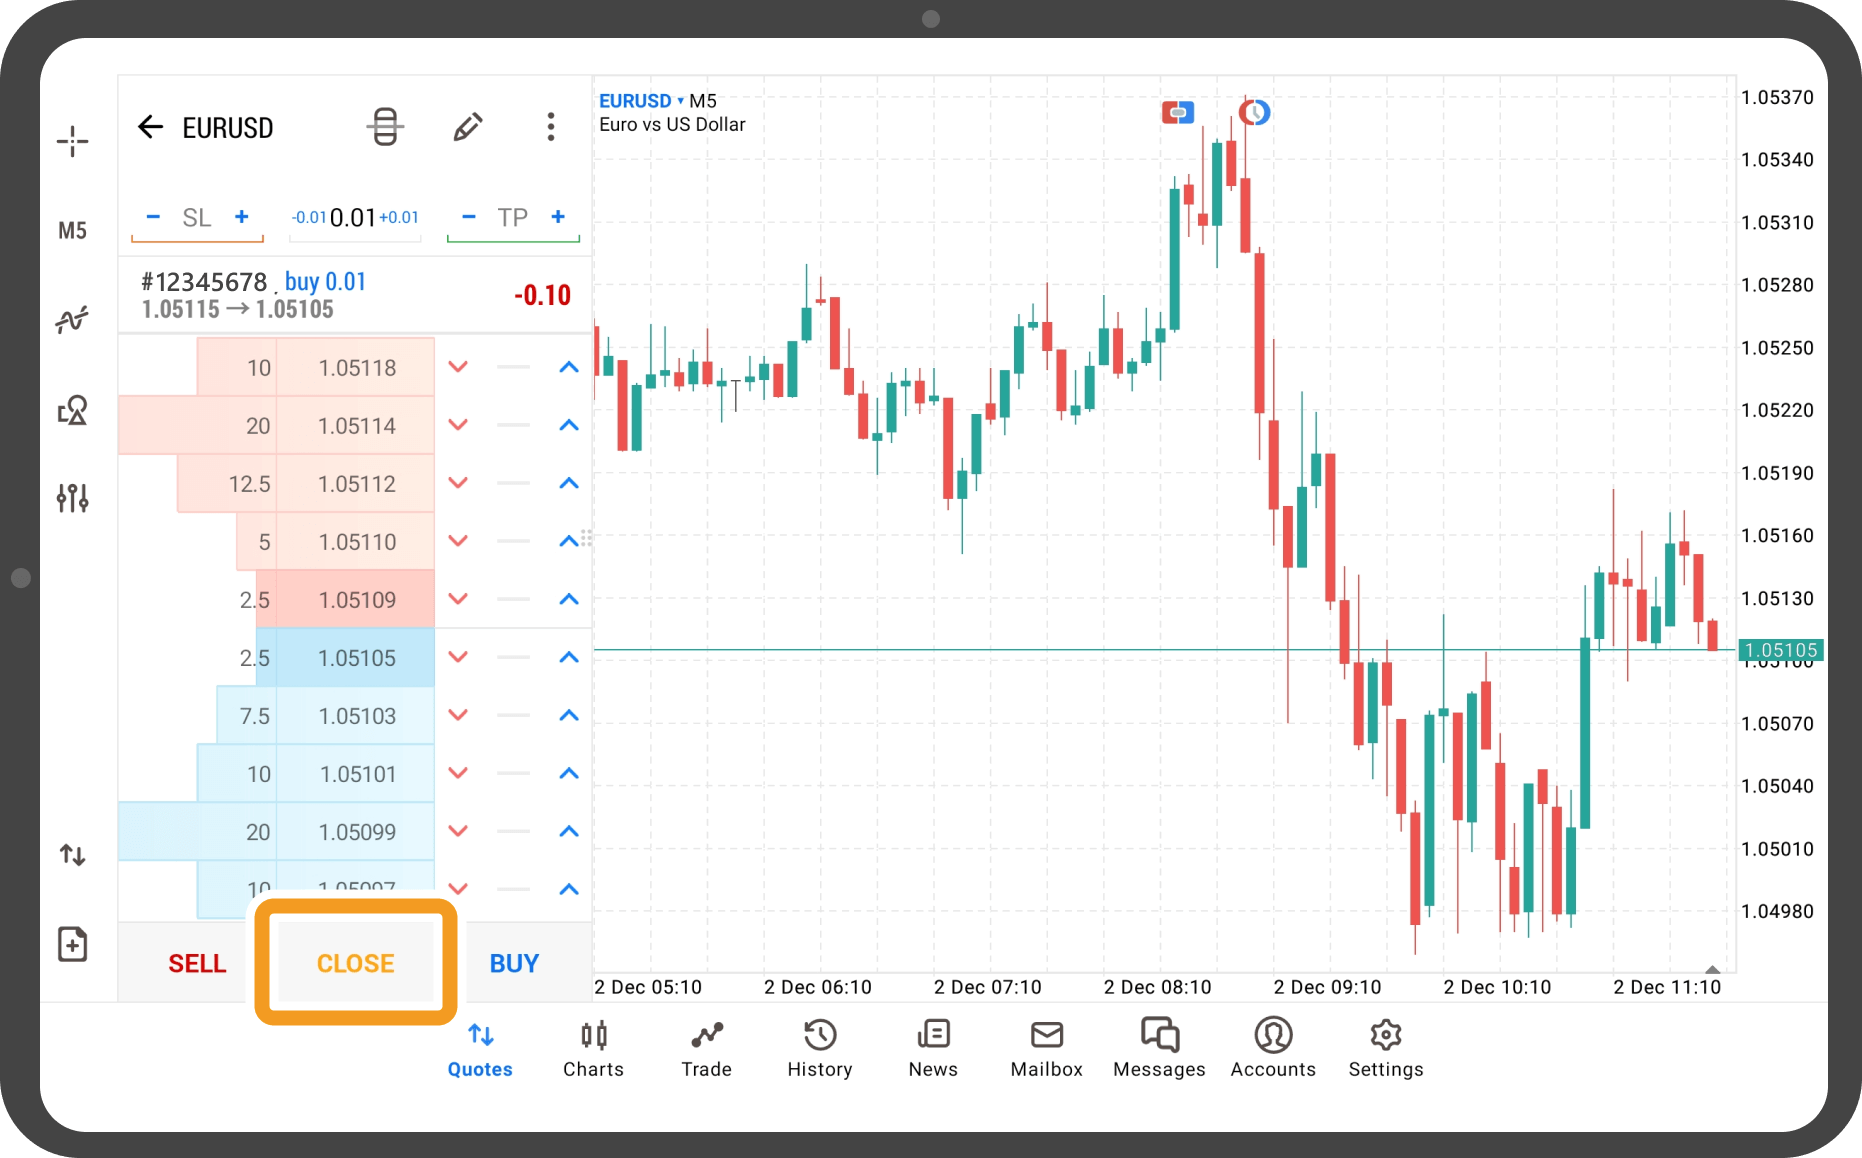Increase volume by +0.01
The height and width of the screenshot is (1158, 1862).
point(399,218)
